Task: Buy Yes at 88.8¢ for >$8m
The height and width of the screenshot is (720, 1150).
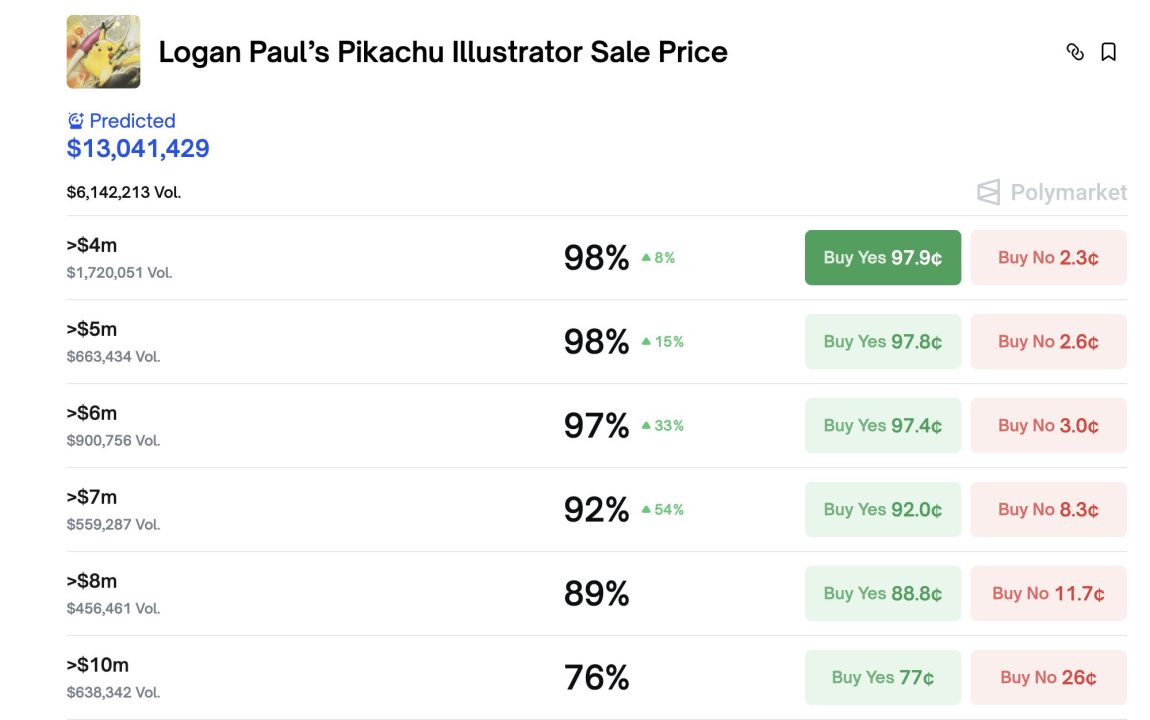Action: coord(882,594)
